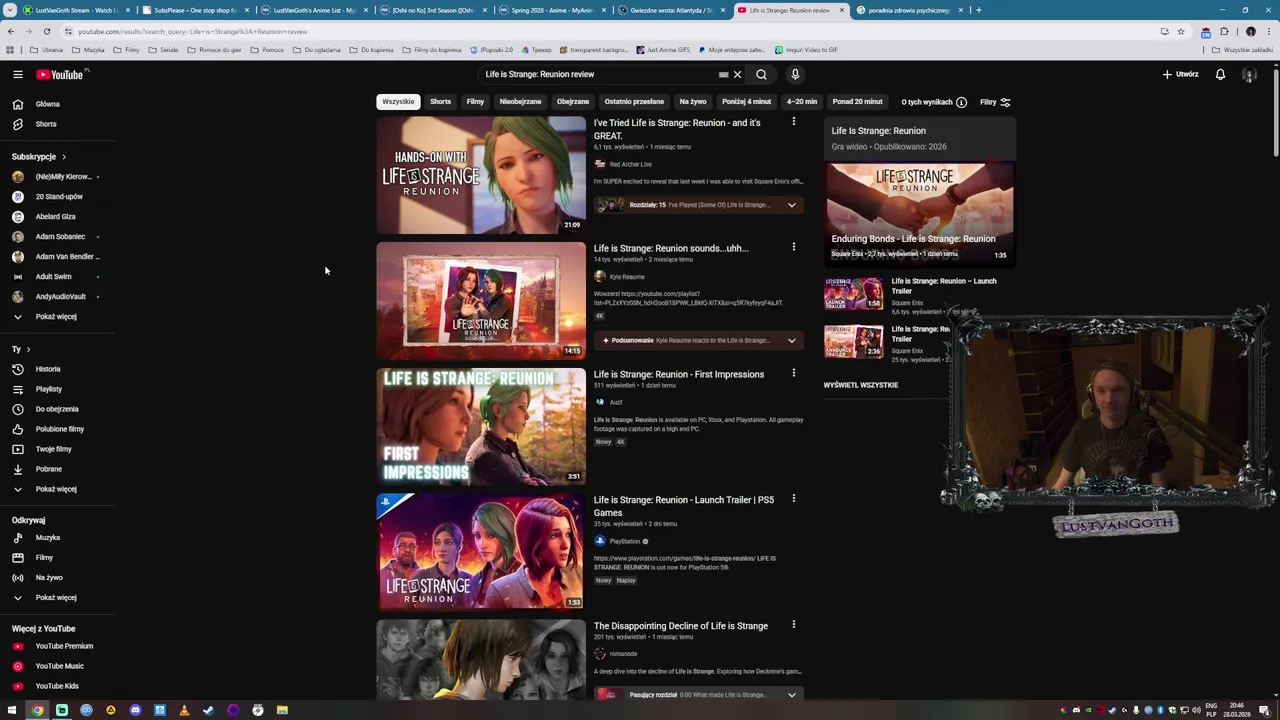Open Launch Trailer PS5 Games thumbnail

click(x=481, y=552)
